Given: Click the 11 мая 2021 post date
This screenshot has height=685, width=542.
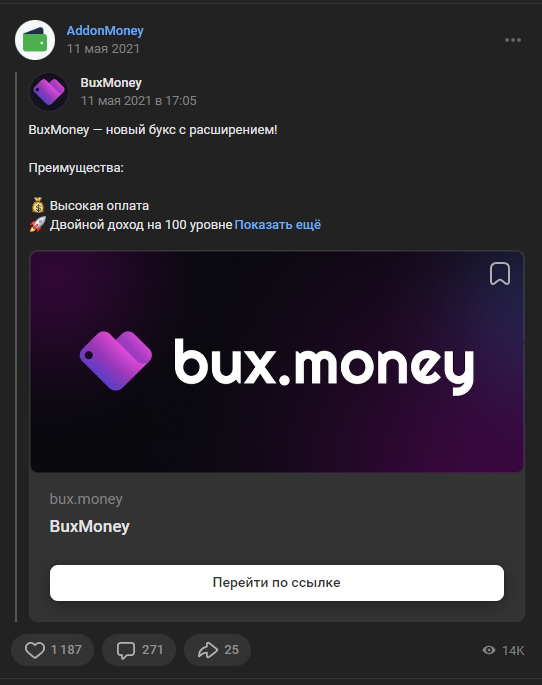Looking at the screenshot, I should click(x=103, y=48).
